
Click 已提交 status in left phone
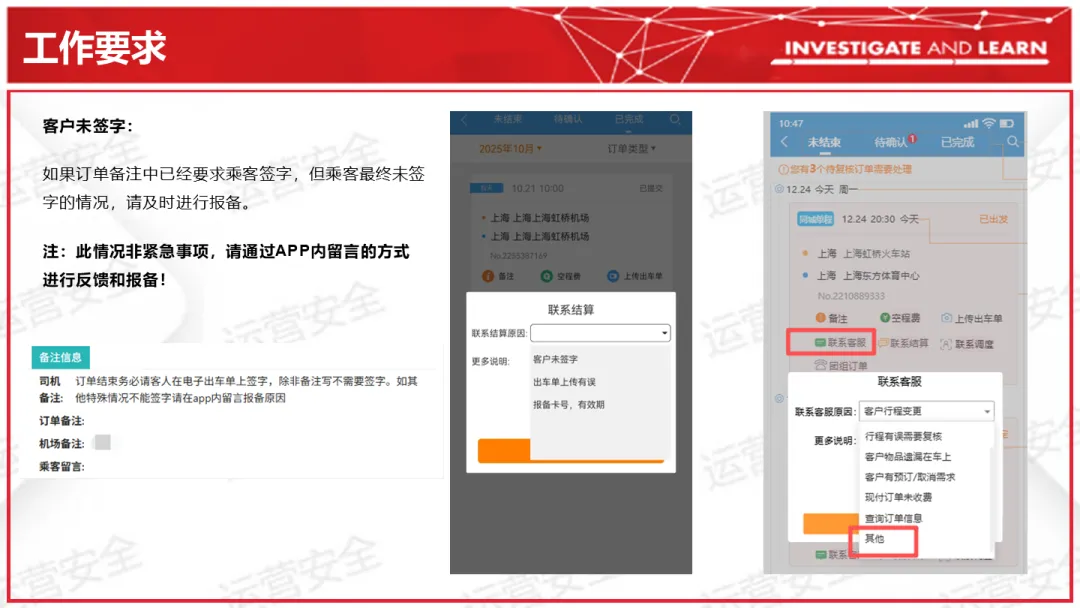(651, 188)
